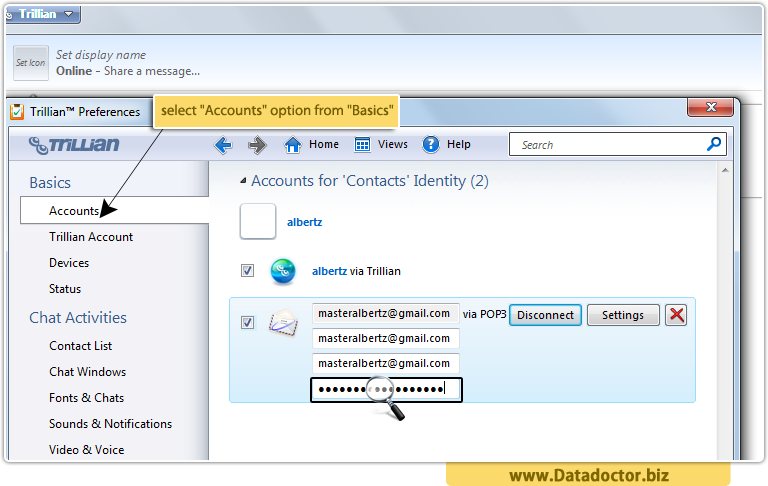Click the back arrow navigation icon

click(x=223, y=145)
